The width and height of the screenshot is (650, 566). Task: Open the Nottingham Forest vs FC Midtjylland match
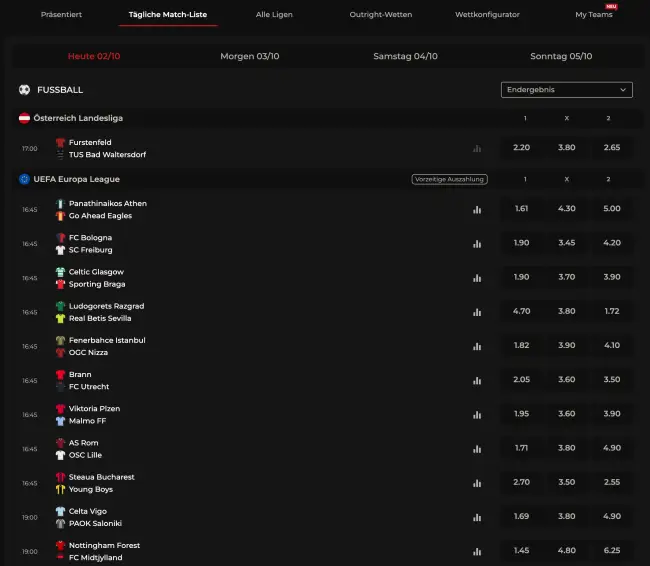click(x=104, y=551)
